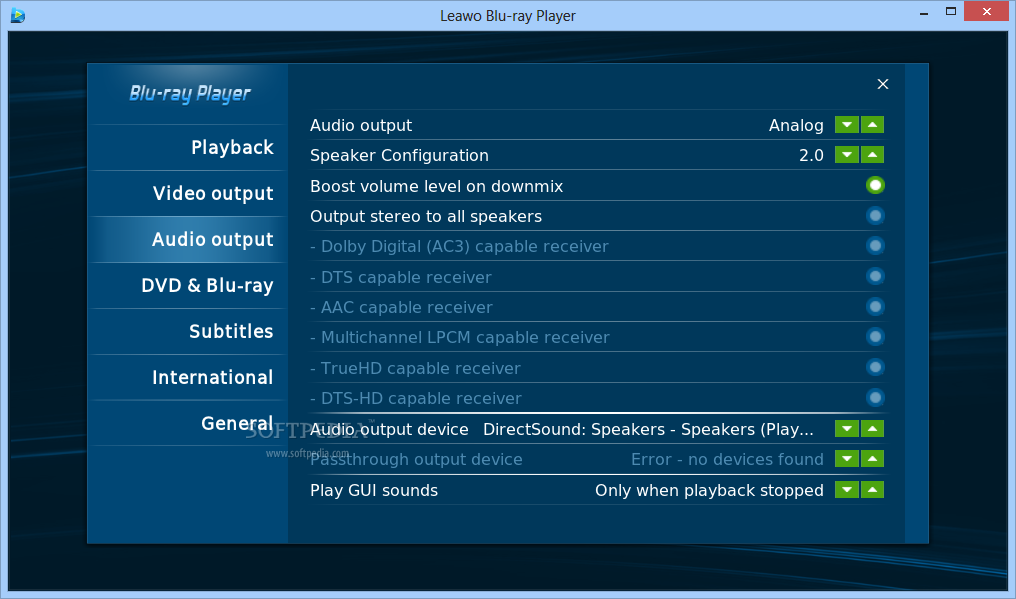Screen dimensions: 1016x599
Task: Toggle Dolby Digital (AC3) capable receiver
Action: 875,246
